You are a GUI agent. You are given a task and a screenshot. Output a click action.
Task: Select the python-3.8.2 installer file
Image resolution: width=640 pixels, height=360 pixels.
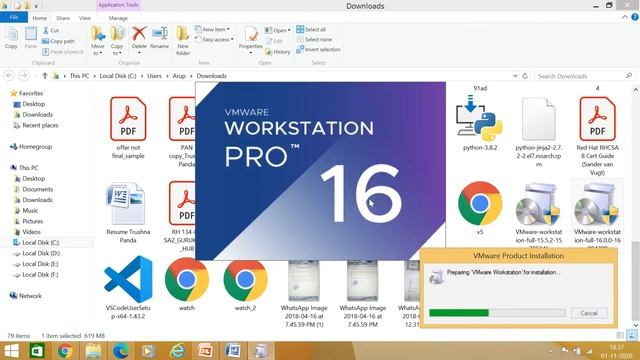(x=480, y=123)
